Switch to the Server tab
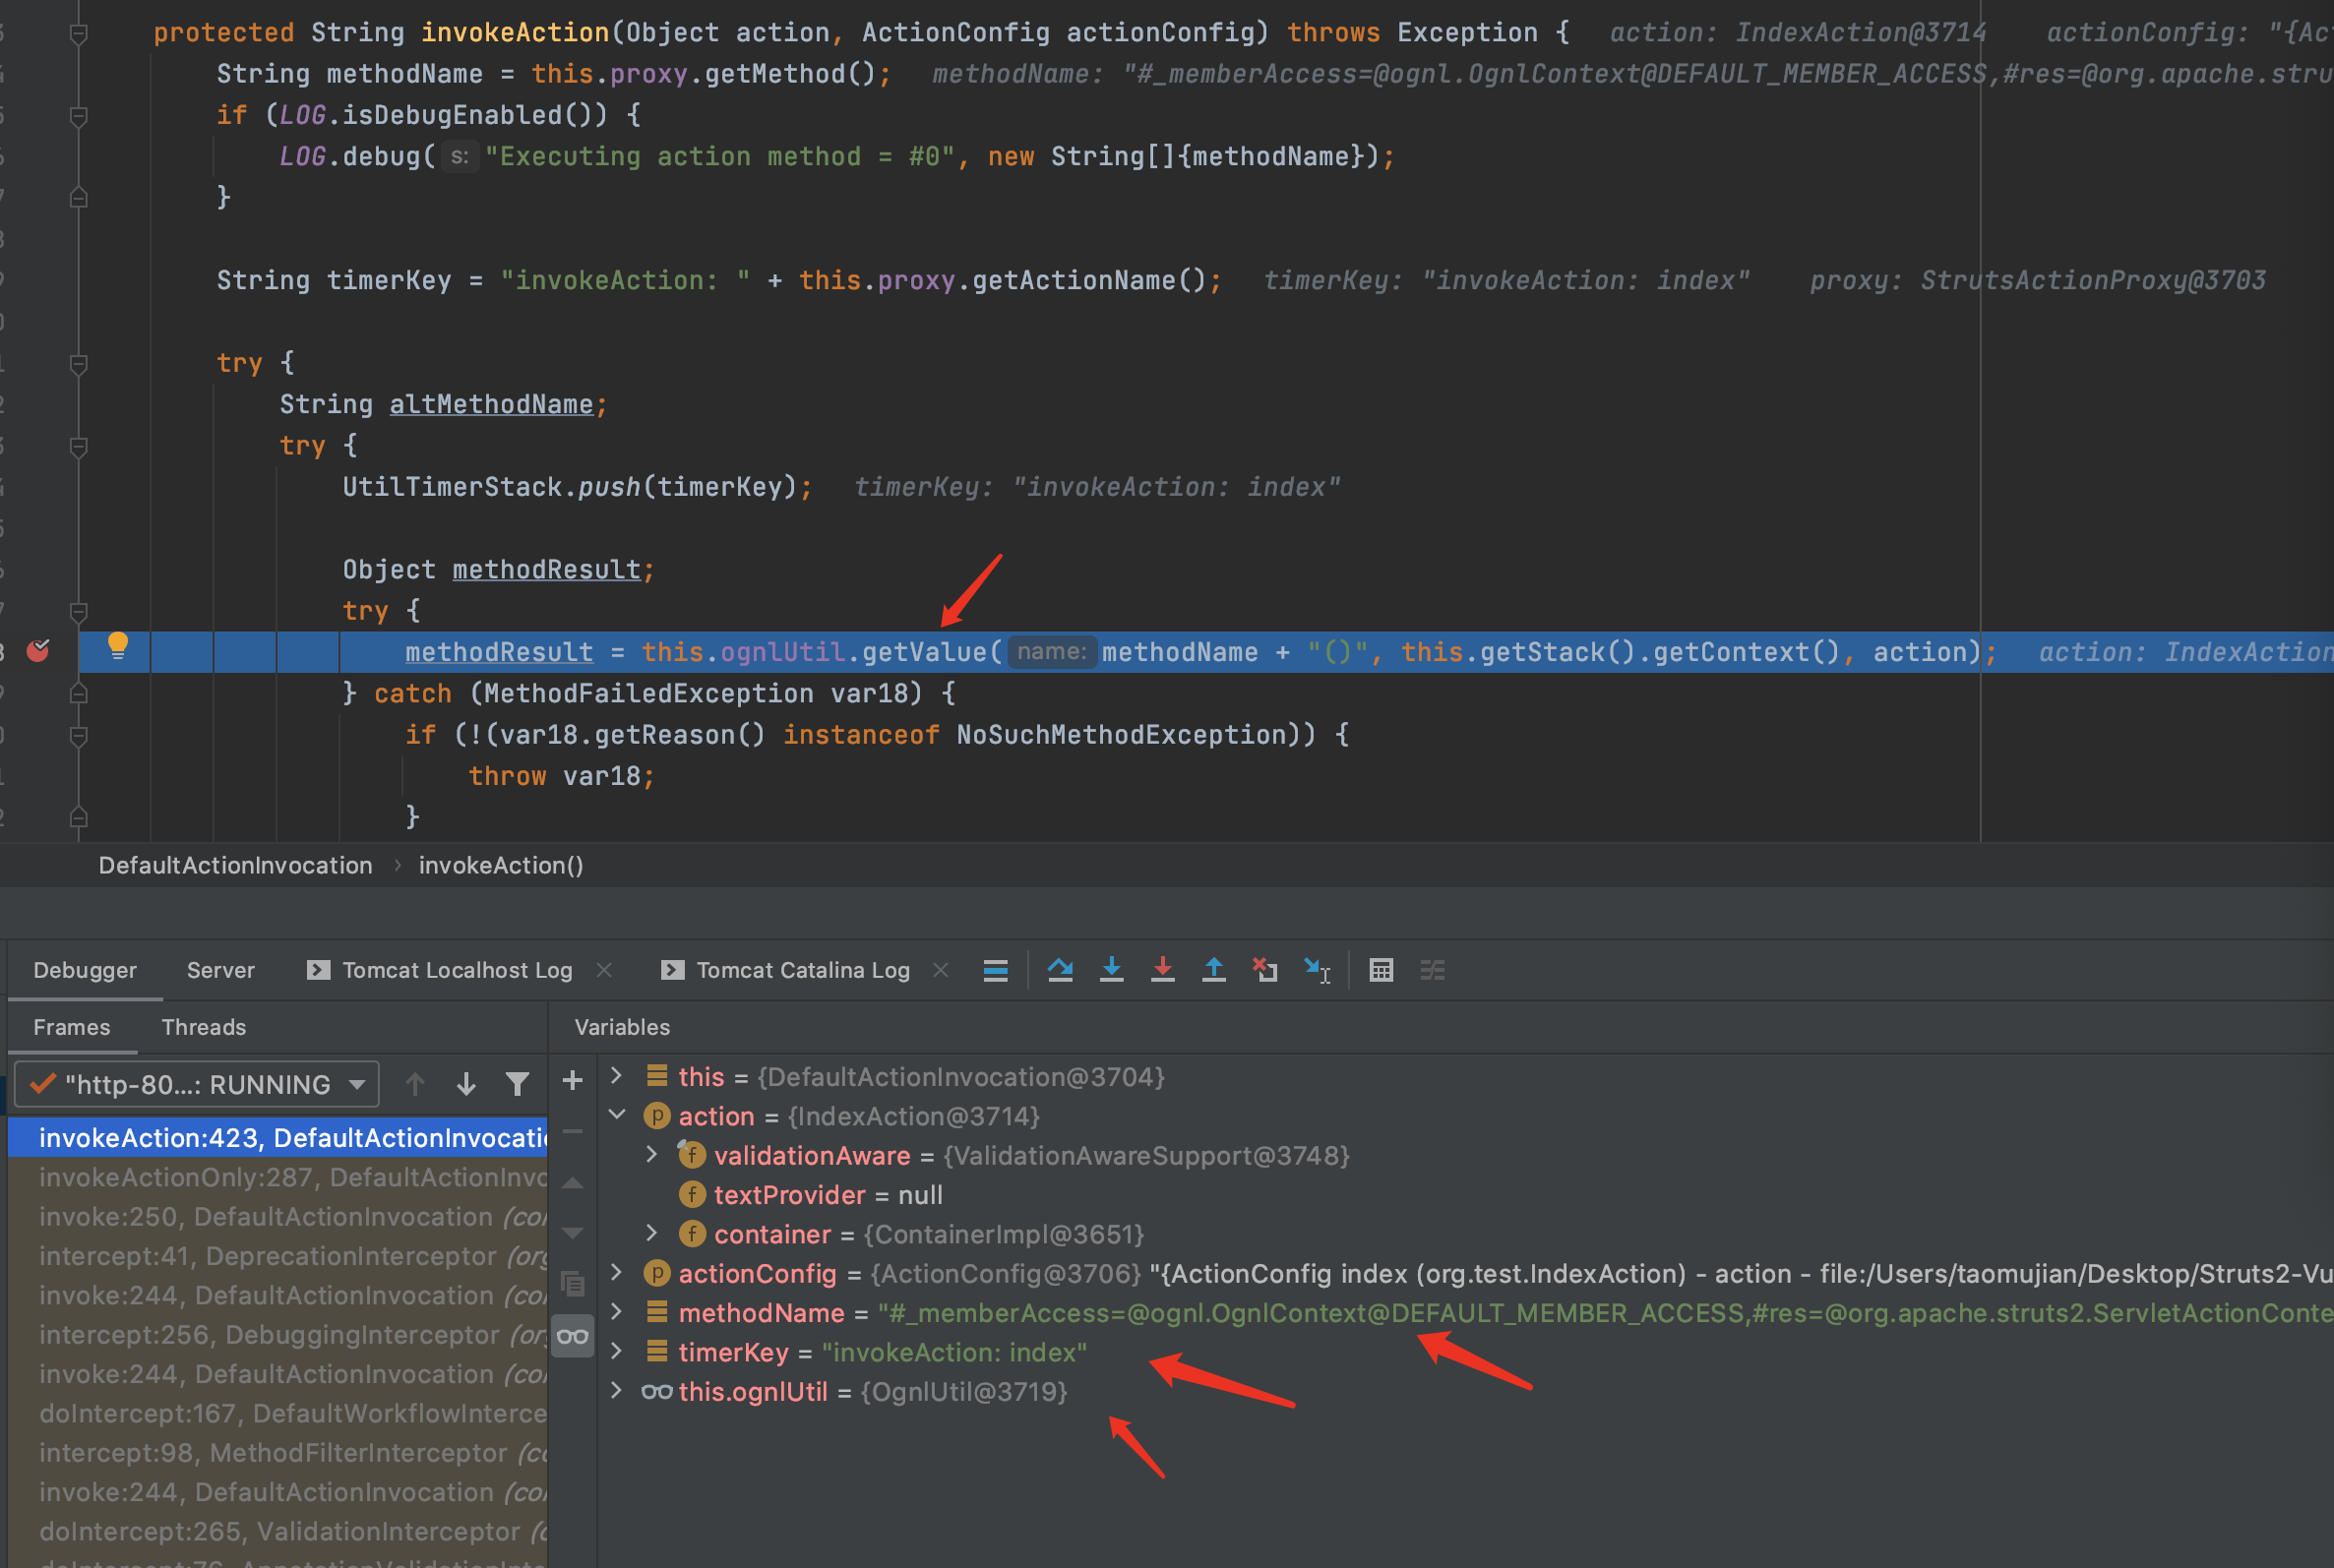 [220, 970]
